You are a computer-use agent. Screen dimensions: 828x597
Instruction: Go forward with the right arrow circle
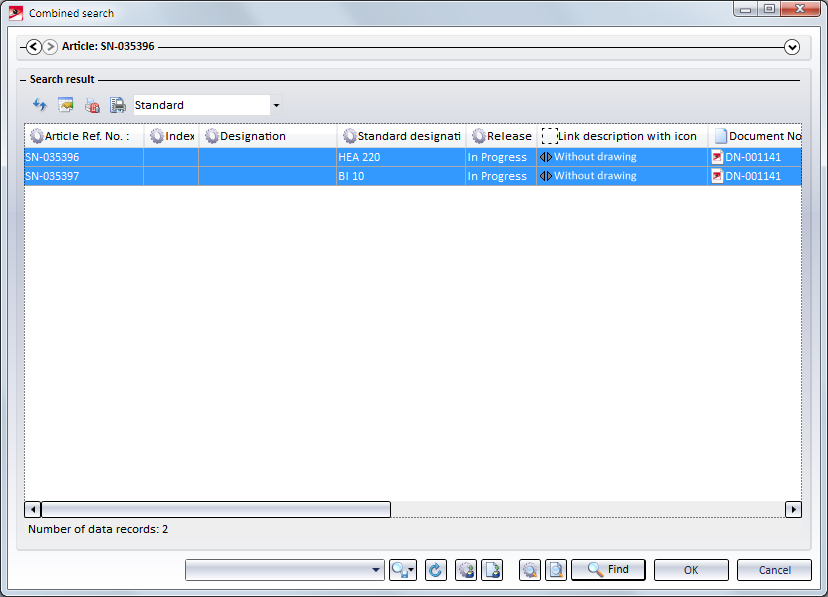(x=50, y=47)
